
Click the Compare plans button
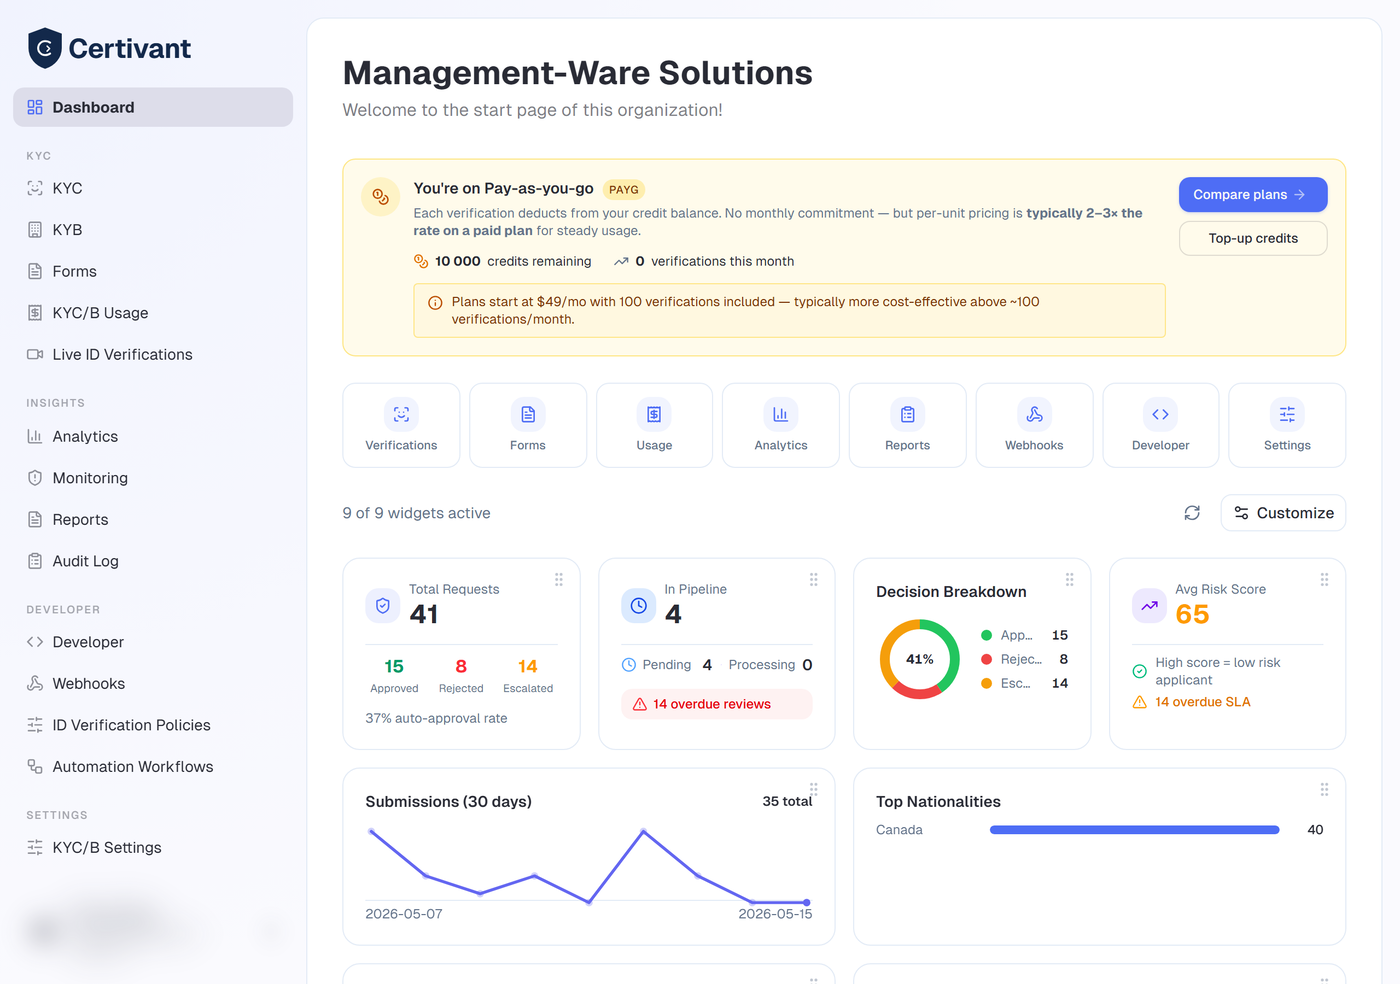coord(1253,195)
